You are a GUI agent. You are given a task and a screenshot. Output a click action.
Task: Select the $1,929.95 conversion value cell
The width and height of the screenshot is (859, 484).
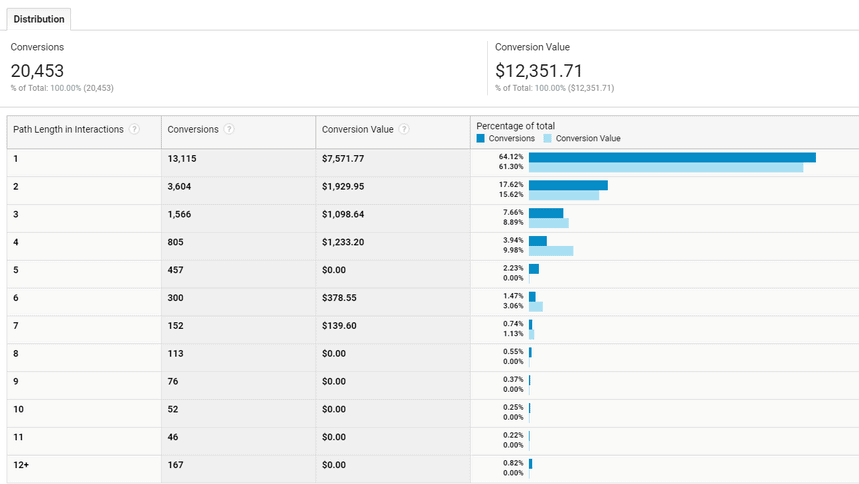[343, 186]
